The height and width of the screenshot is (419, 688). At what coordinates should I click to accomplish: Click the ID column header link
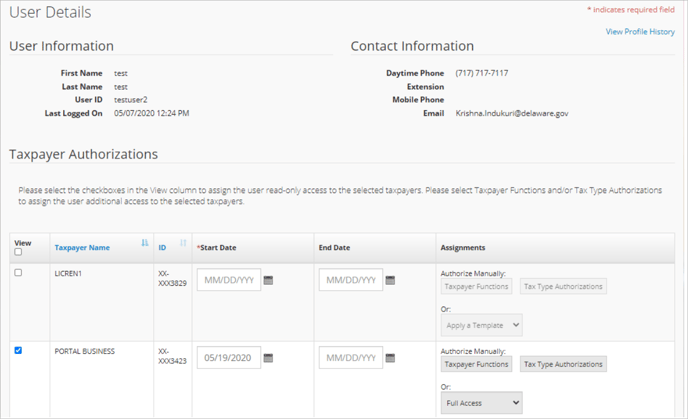tap(162, 247)
